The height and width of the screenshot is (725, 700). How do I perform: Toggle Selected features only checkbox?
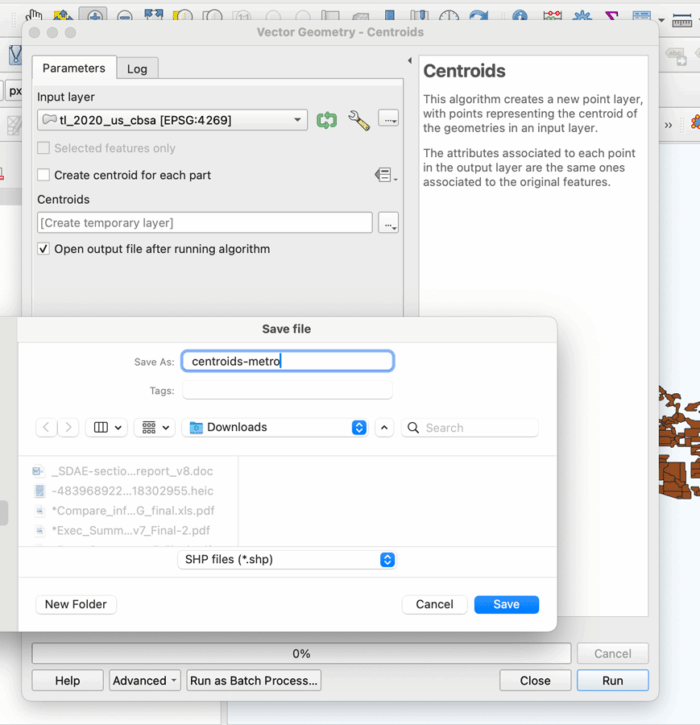(43, 148)
